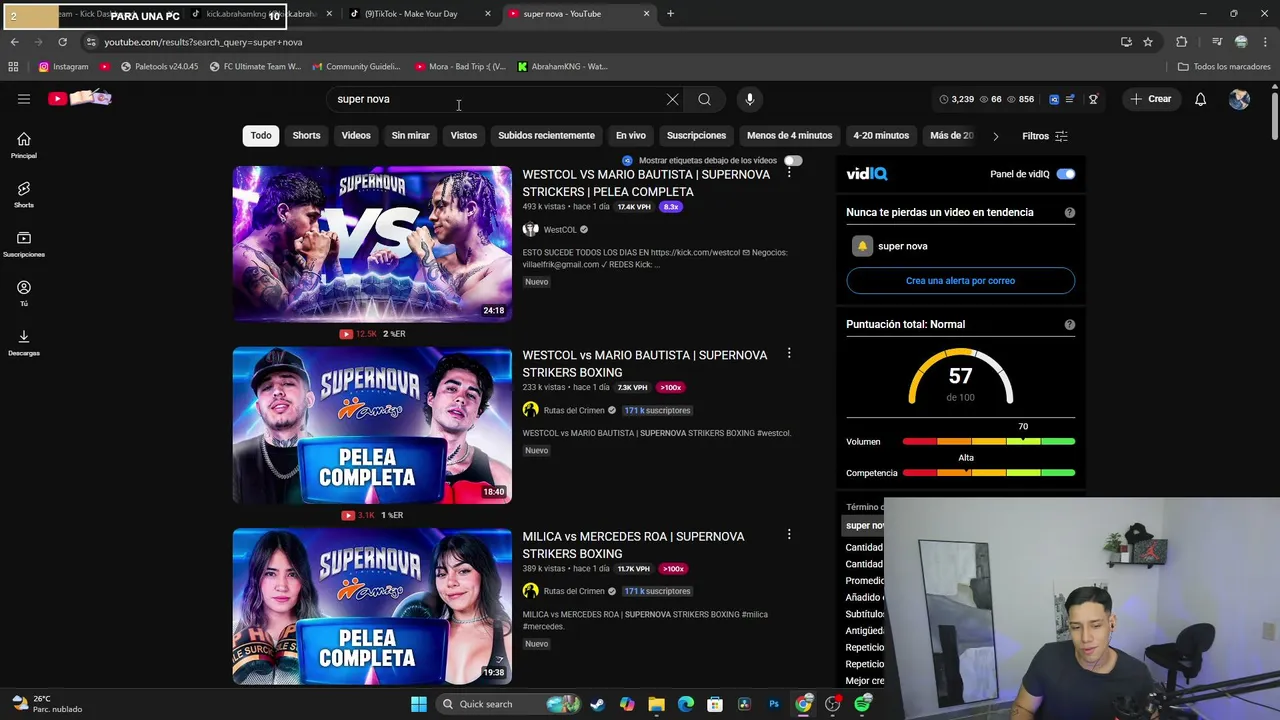1280x720 pixels.
Task: Open vidIQ list icon beside IQ badge
Action: click(1070, 99)
